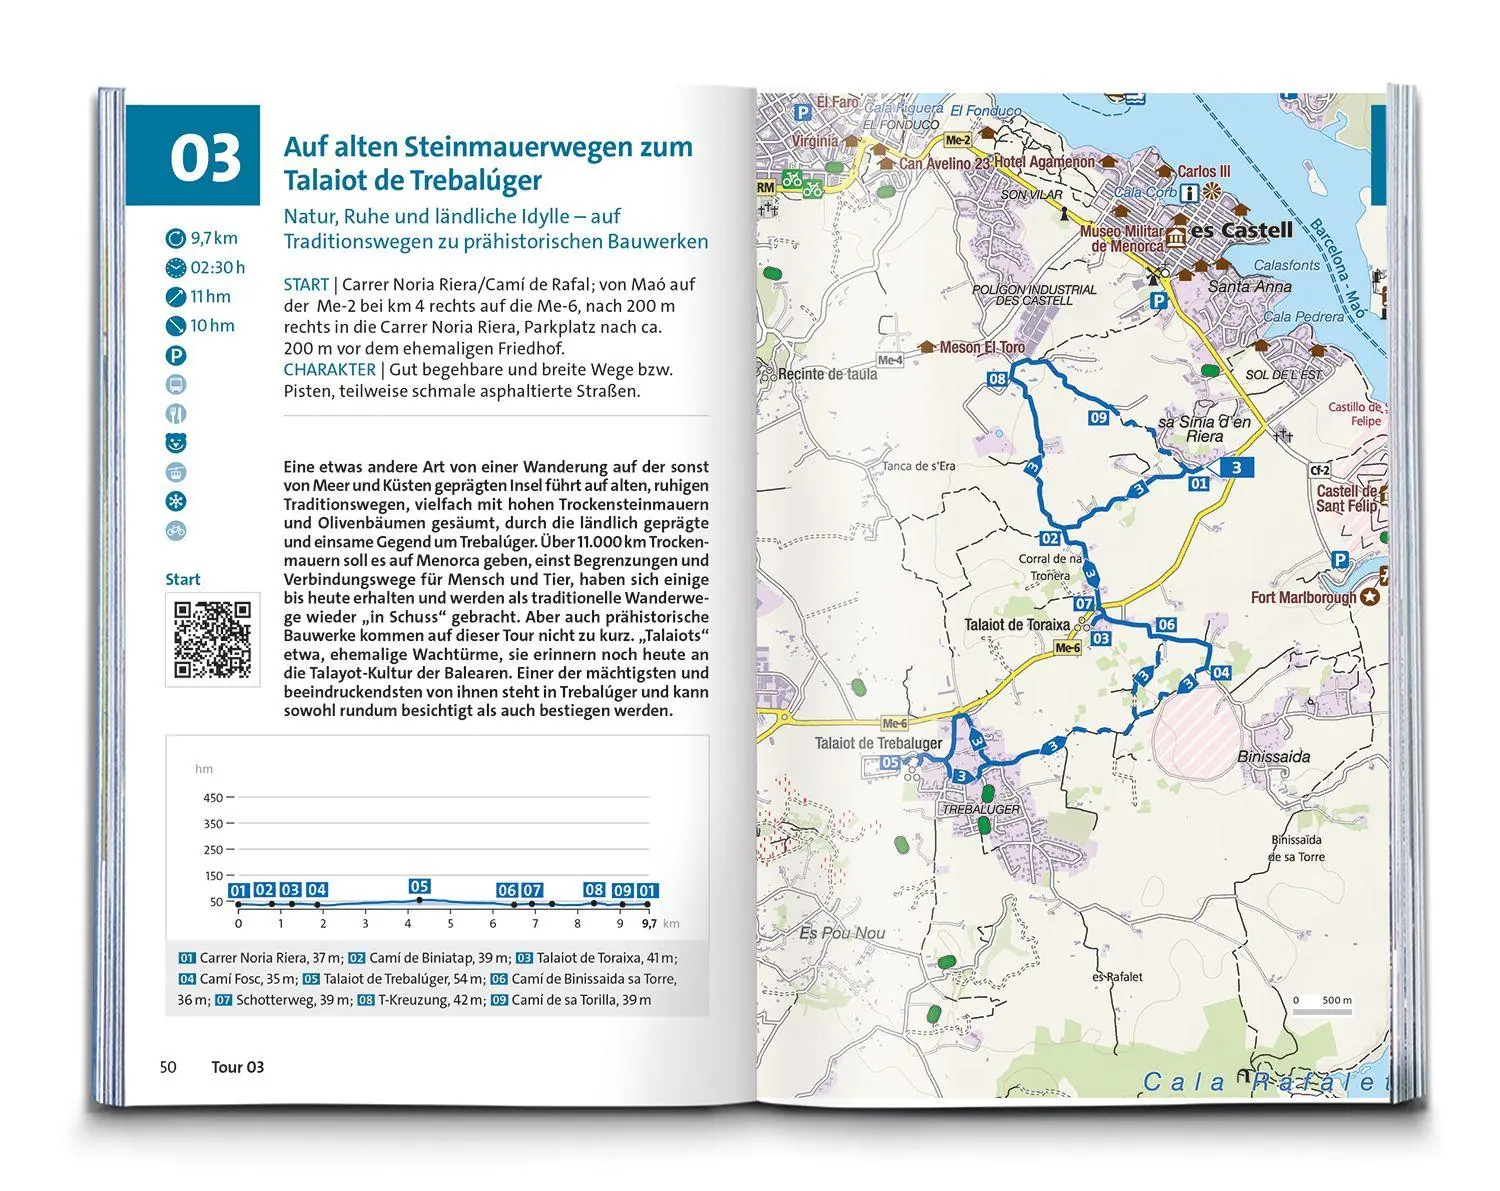Click the 9,7 end value on the km axis
Screen dimensions: 1500x1191
click(649, 924)
